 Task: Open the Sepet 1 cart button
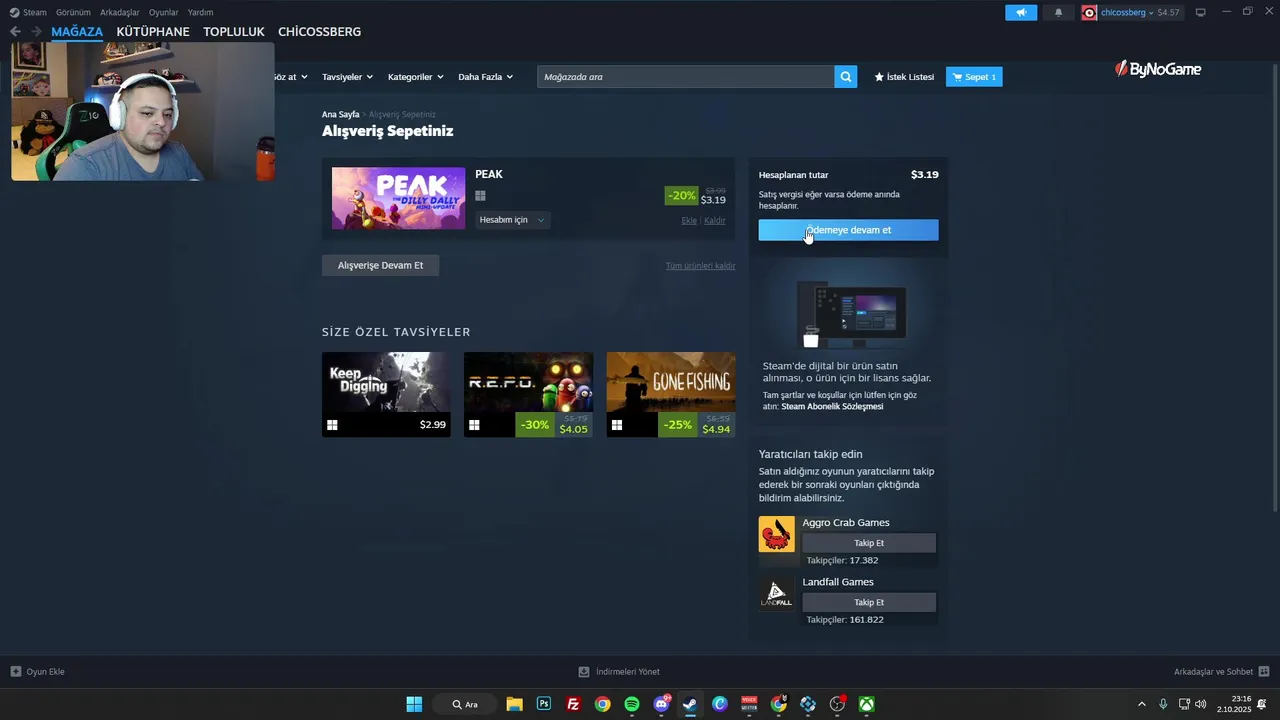click(974, 77)
